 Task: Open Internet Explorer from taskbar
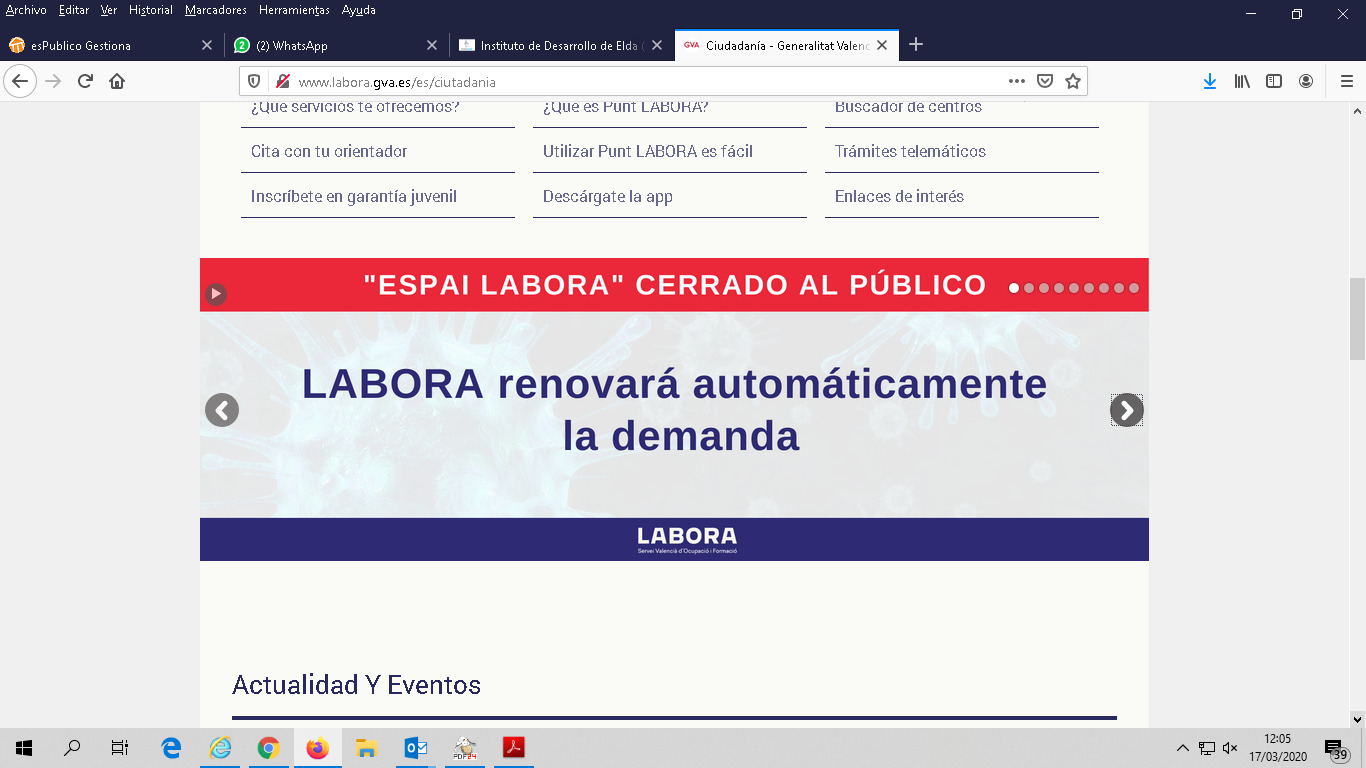pyautogui.click(x=220, y=748)
